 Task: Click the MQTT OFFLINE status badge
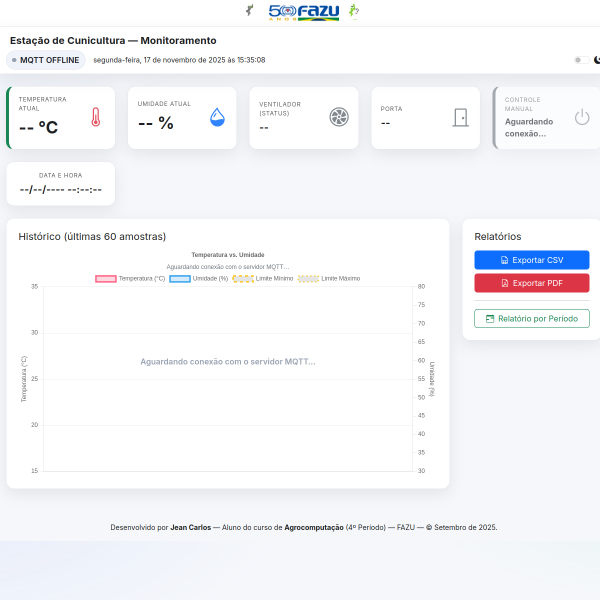tap(46, 60)
